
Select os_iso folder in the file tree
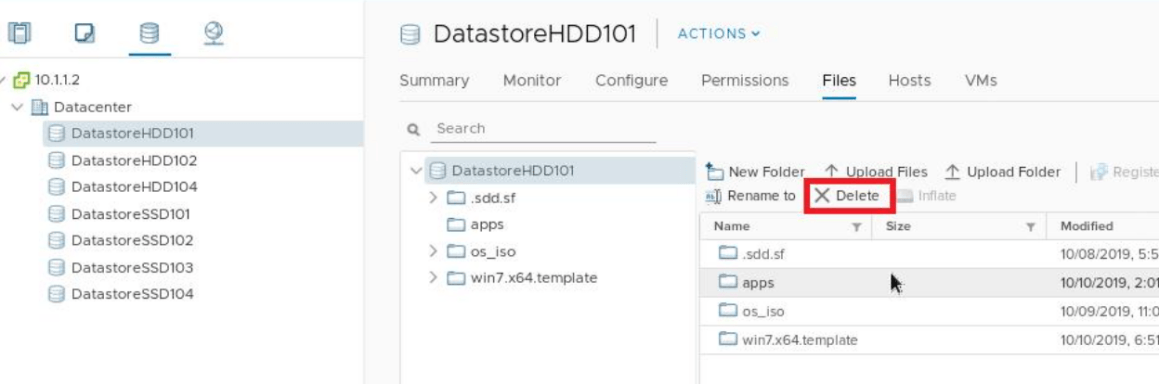tap(493, 251)
